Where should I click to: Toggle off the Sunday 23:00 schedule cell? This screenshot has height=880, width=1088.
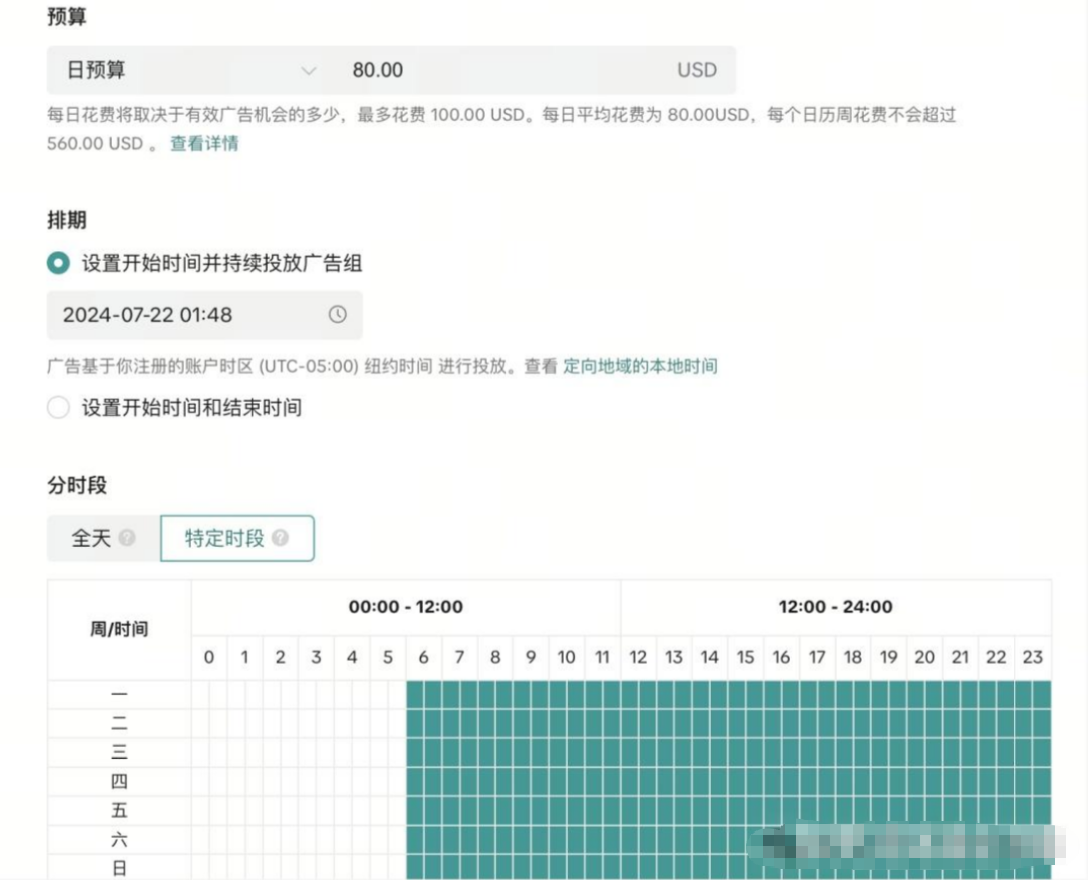pyautogui.click(x=1034, y=869)
